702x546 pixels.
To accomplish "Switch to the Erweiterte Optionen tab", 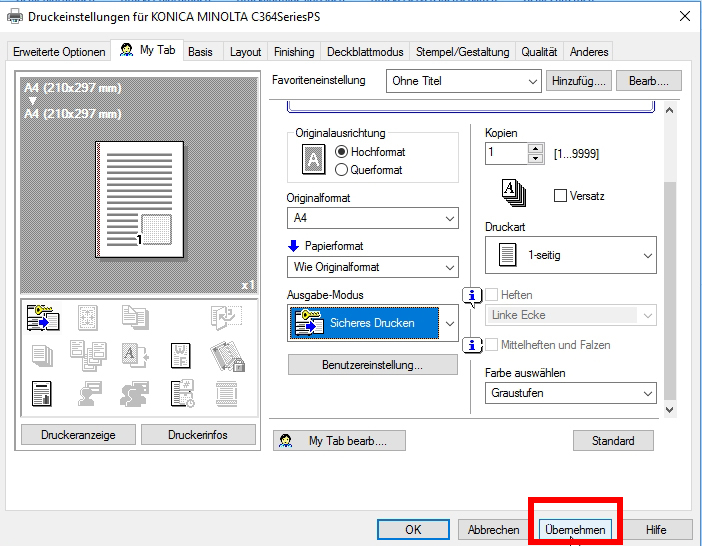I will 59,52.
